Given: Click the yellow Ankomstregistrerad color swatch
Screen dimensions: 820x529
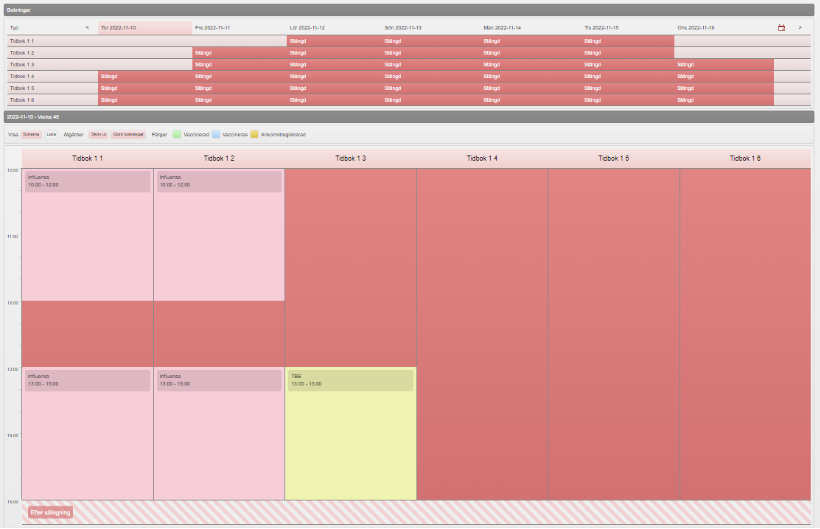Looking at the screenshot, I should click(x=254, y=133).
